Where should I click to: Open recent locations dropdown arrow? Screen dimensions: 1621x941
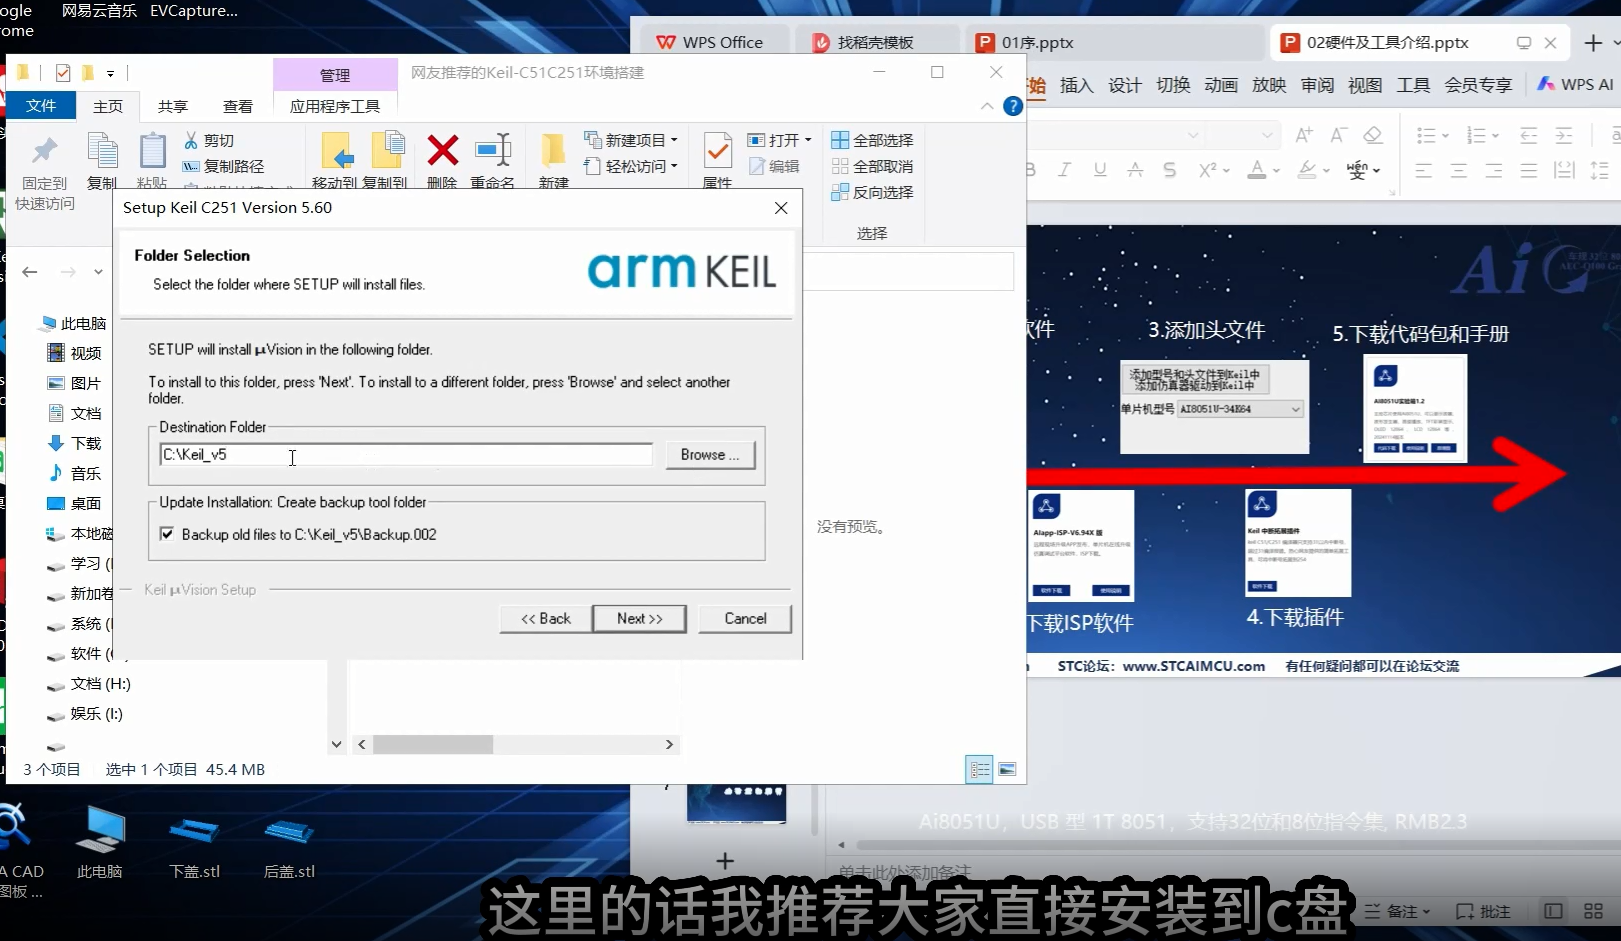pyautogui.click(x=98, y=272)
